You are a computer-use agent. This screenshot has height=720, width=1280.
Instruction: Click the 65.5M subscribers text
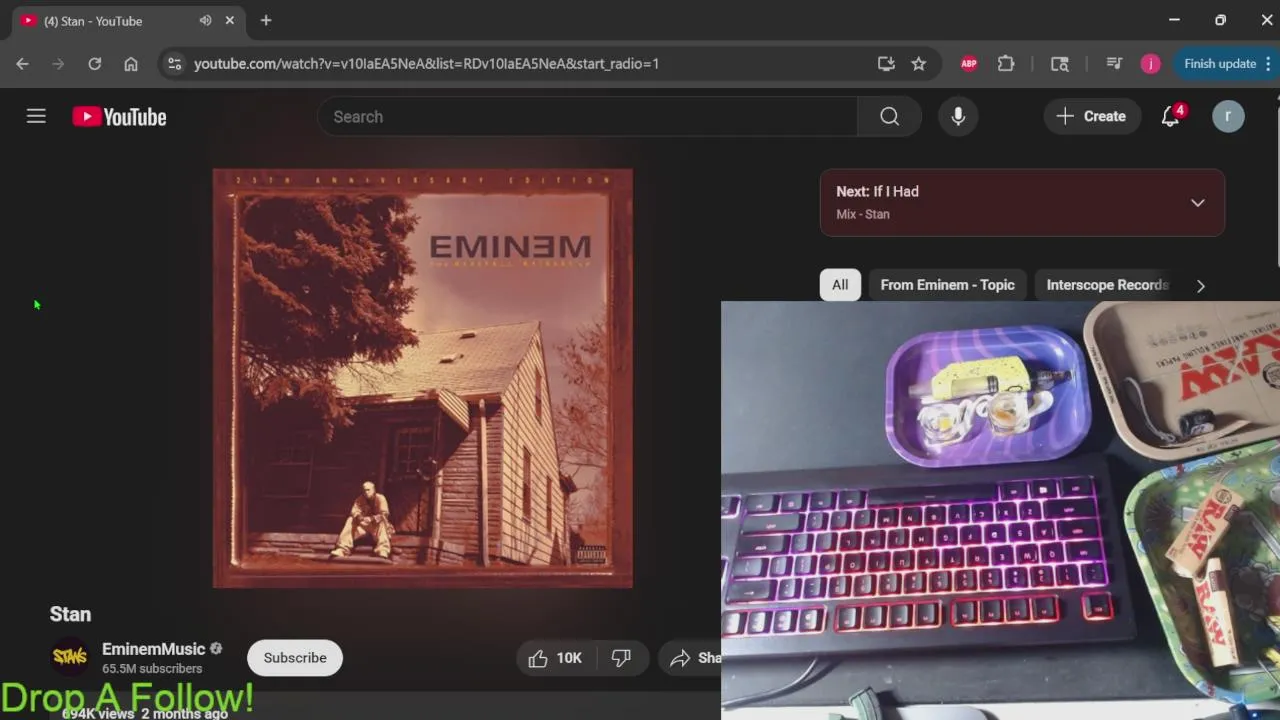pos(152,669)
